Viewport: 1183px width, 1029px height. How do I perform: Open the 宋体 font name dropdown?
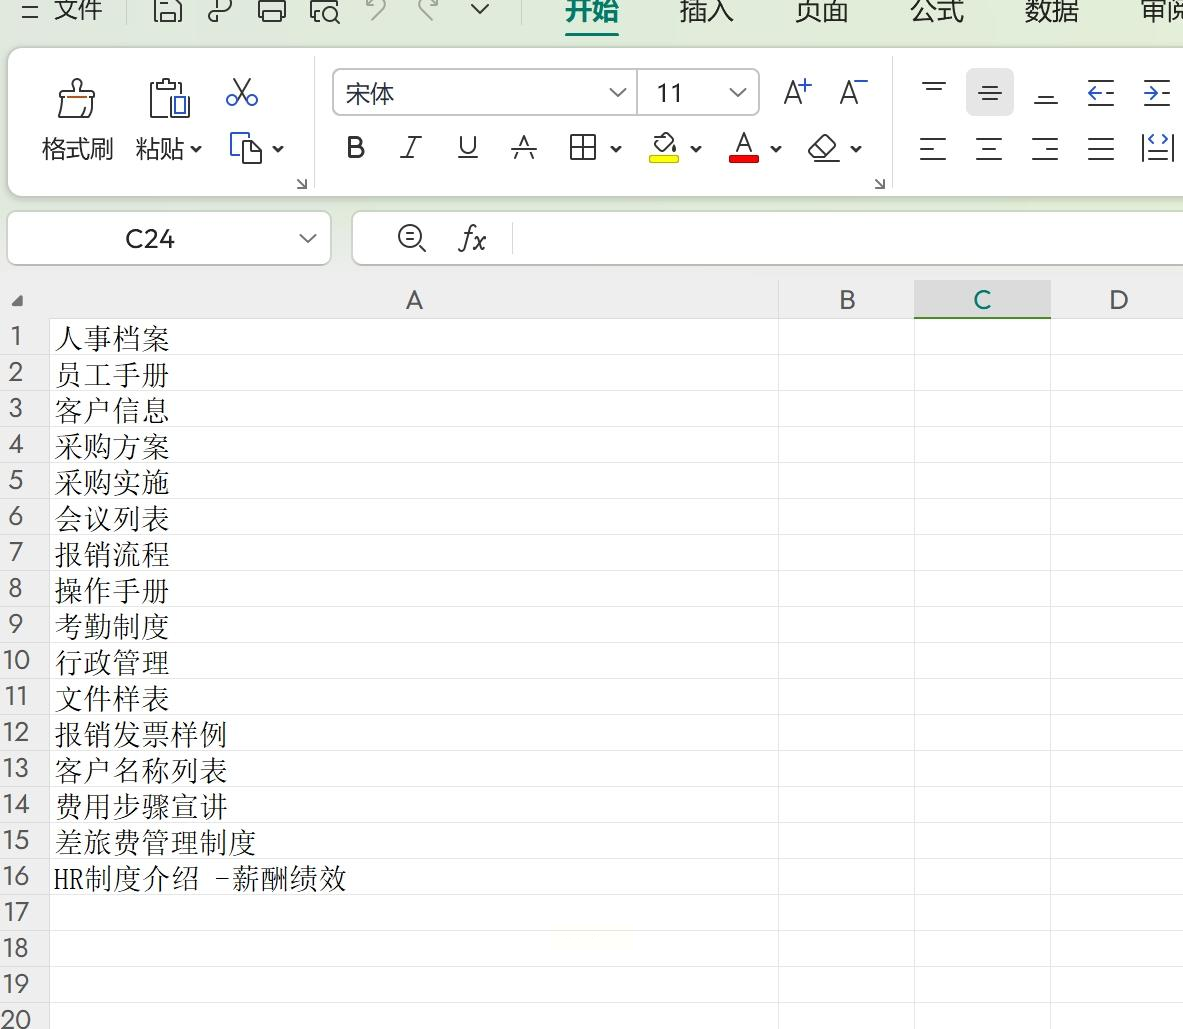618,92
